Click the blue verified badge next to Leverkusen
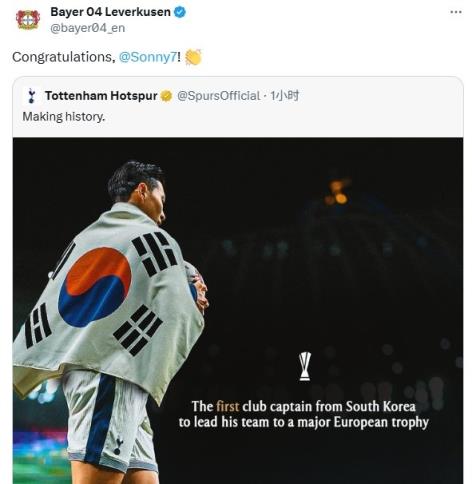This screenshot has height=484, width=472. pyautogui.click(x=180, y=12)
